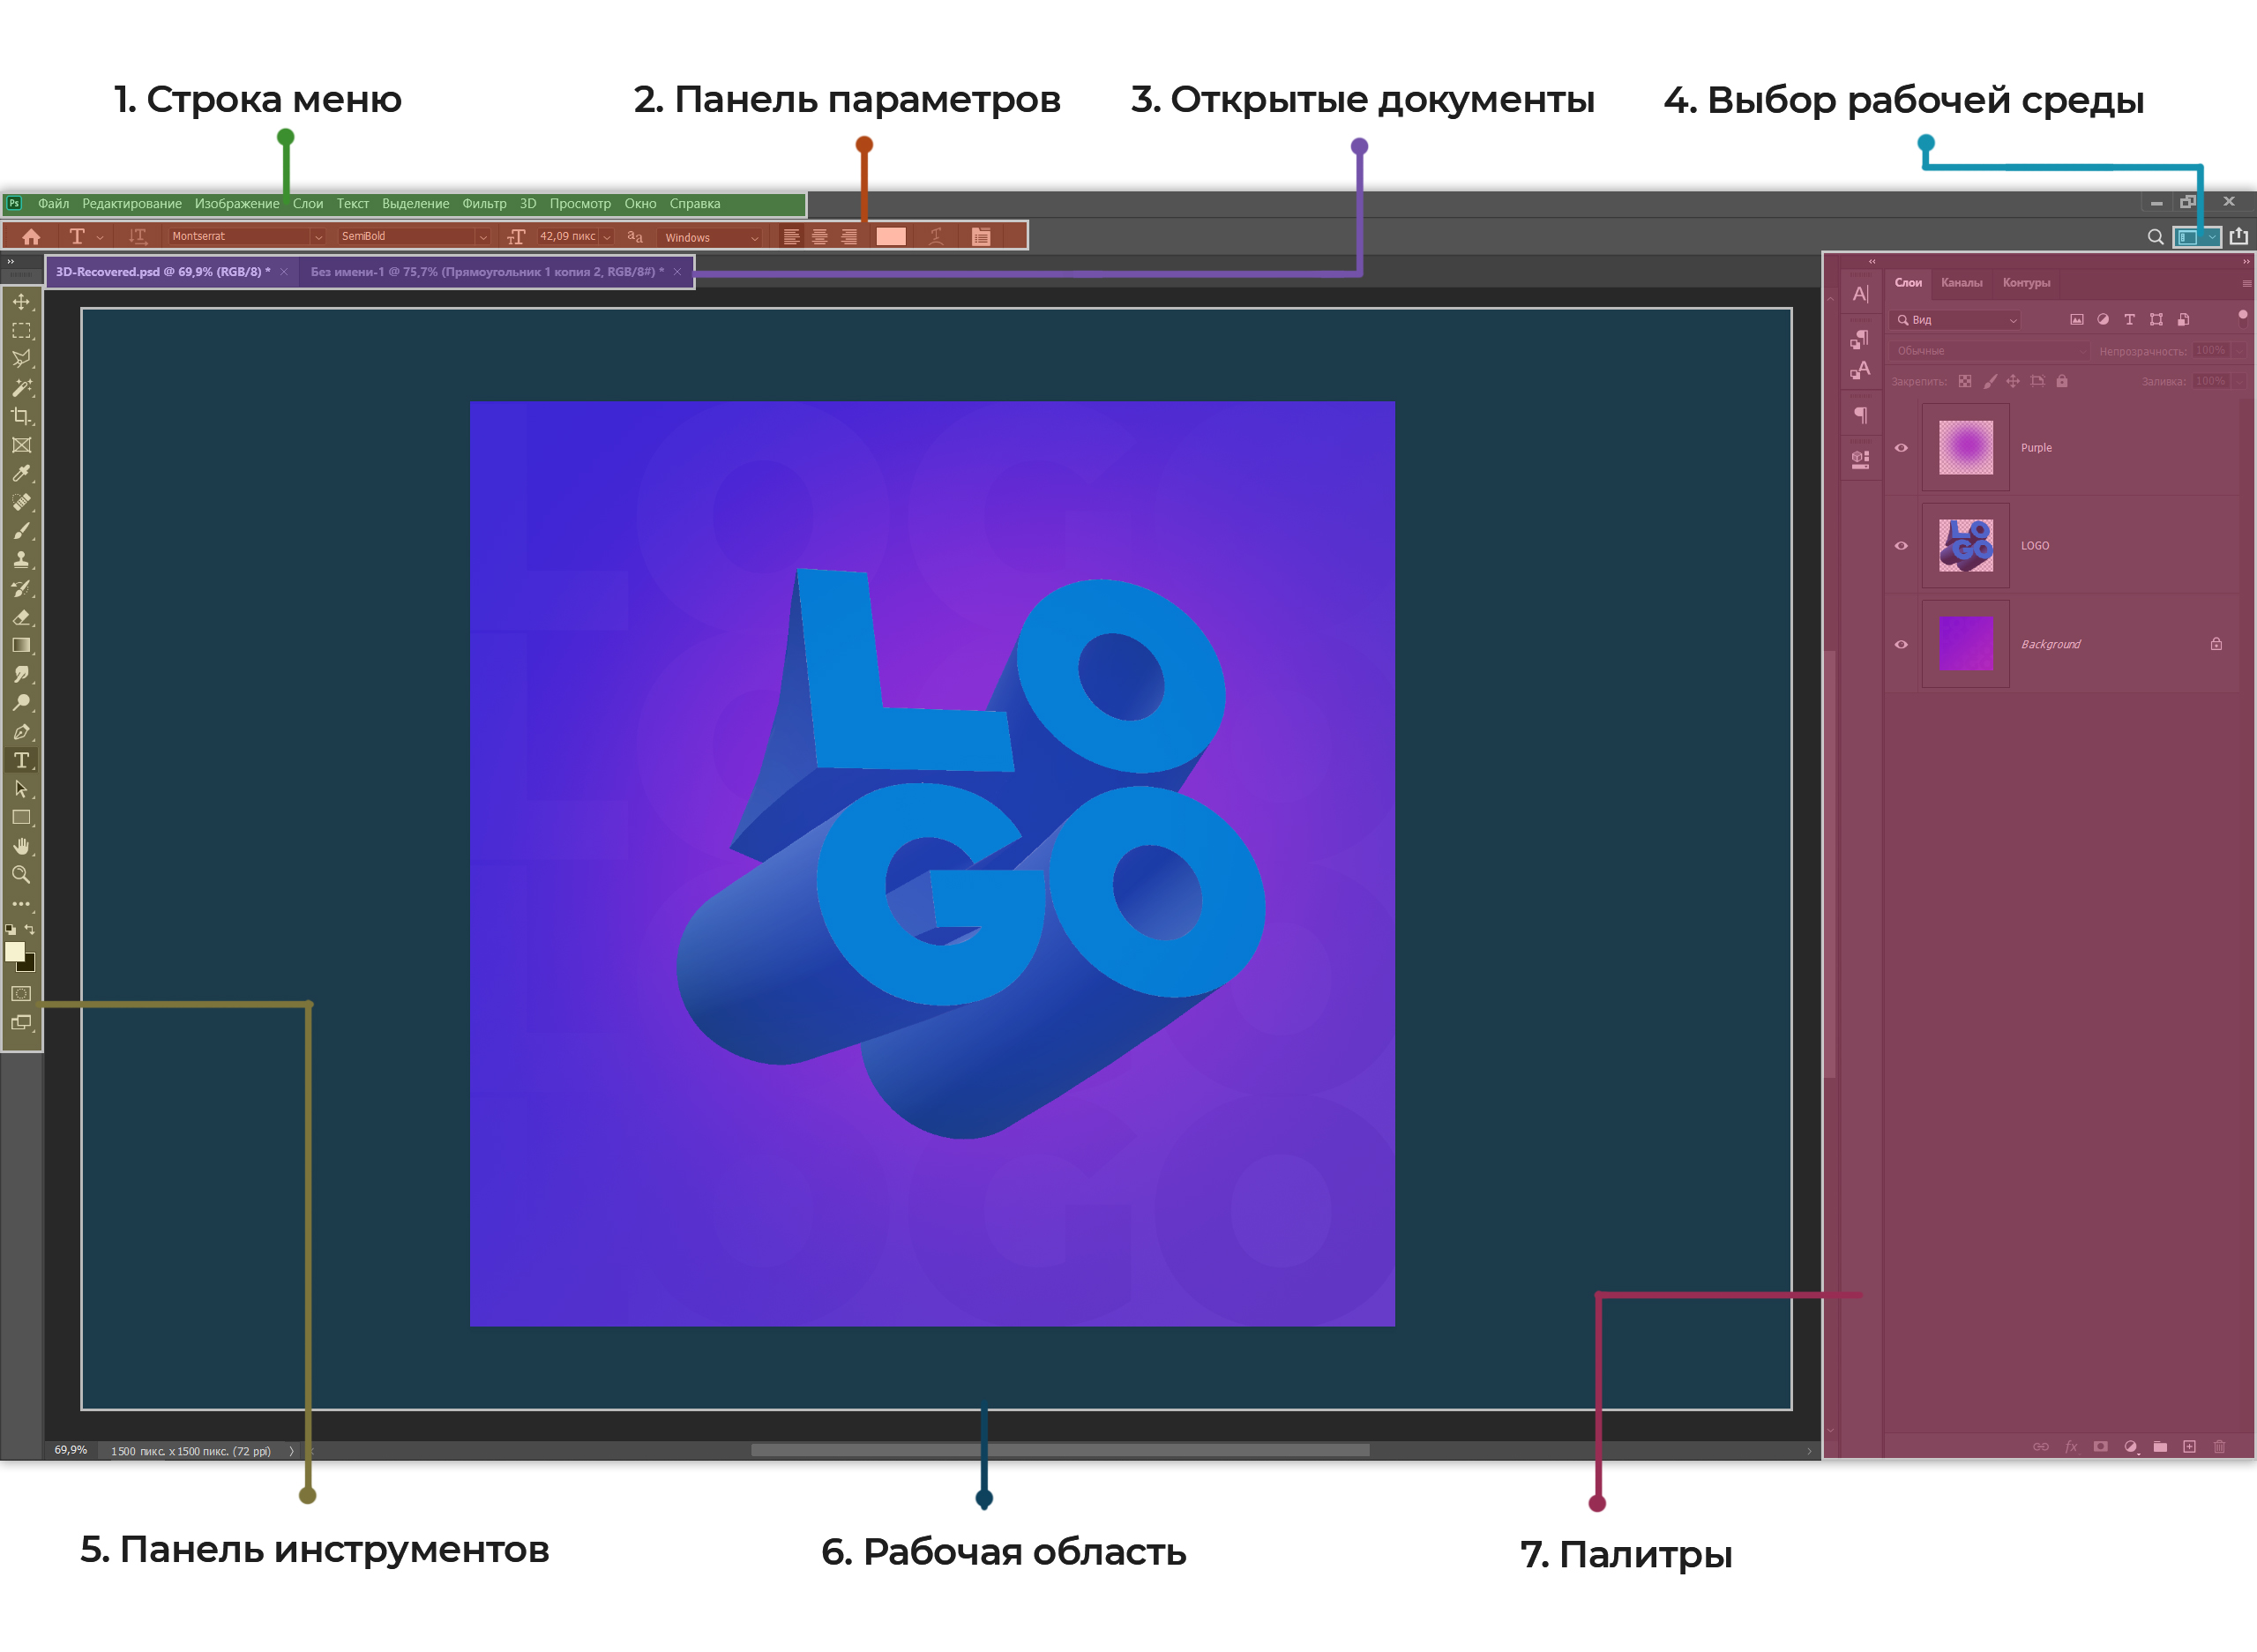Screen dimensions: 2257x1652
Task: Select the Zoom tool in toolbar
Action: tap(21, 875)
